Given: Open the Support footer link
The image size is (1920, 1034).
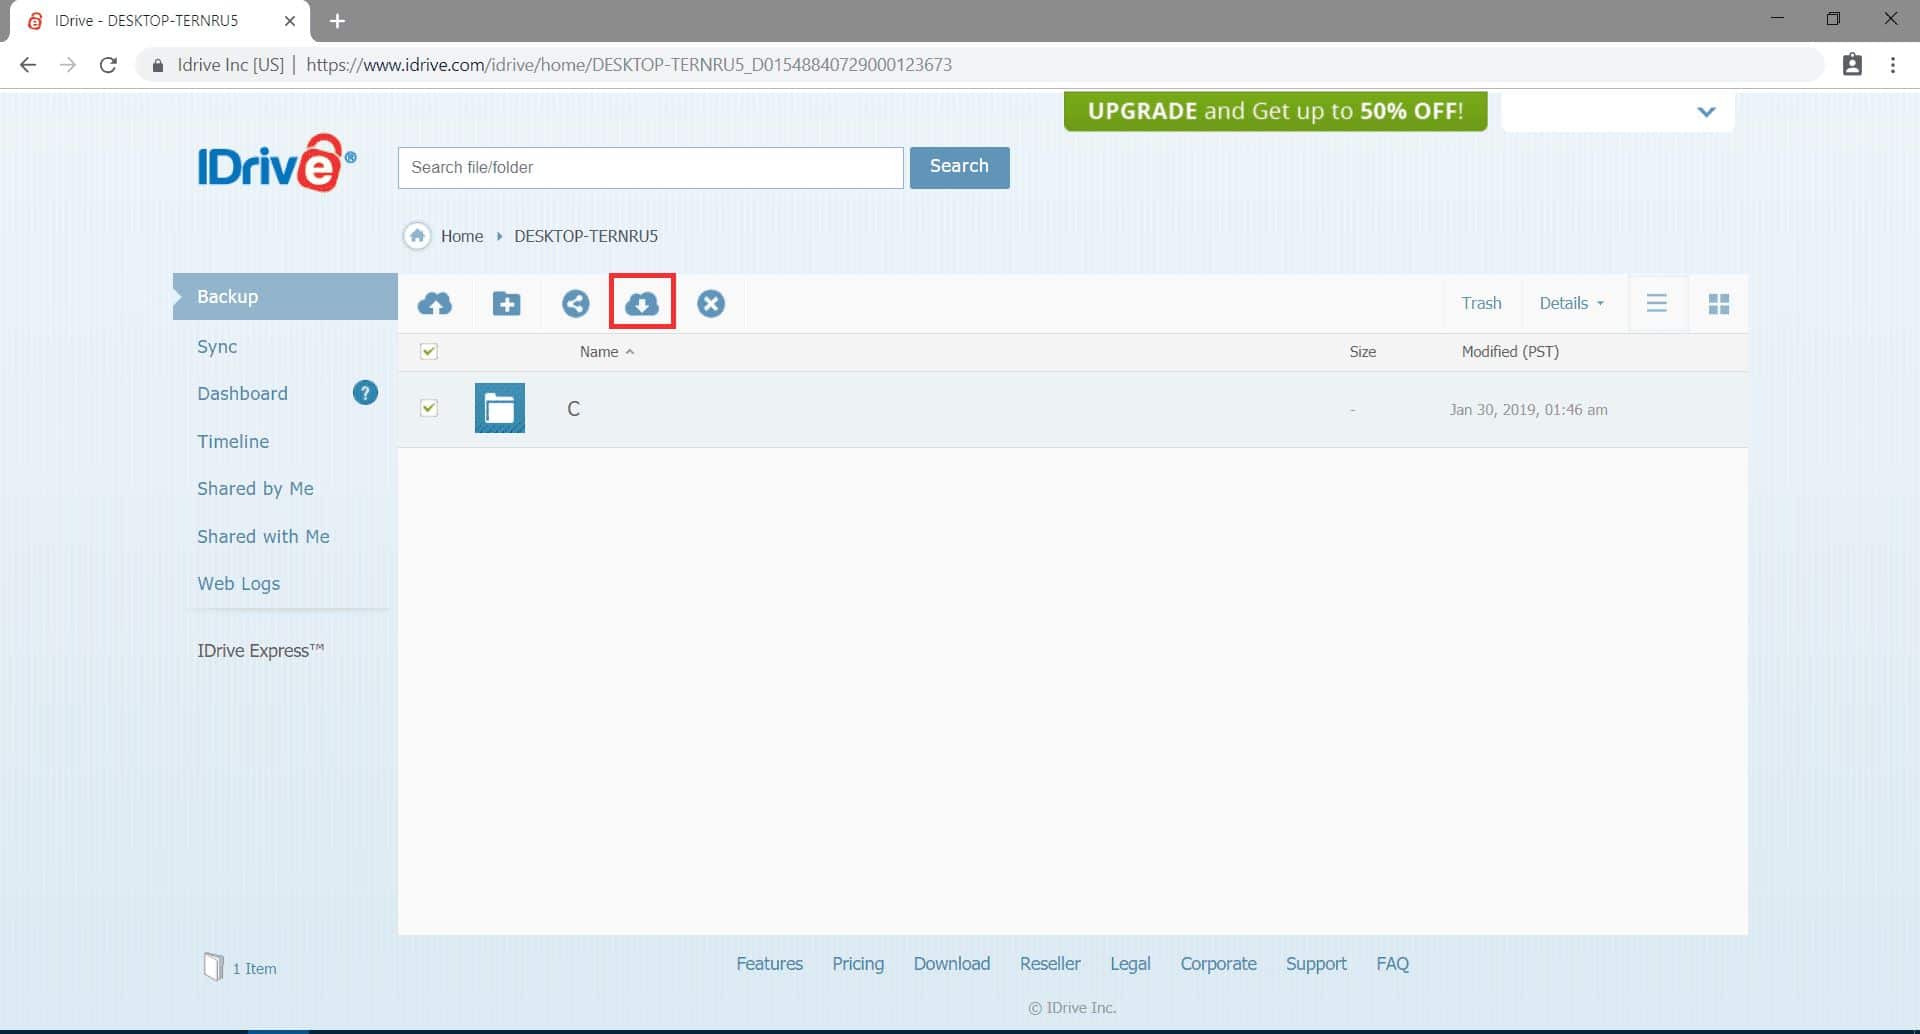Looking at the screenshot, I should click(1316, 963).
